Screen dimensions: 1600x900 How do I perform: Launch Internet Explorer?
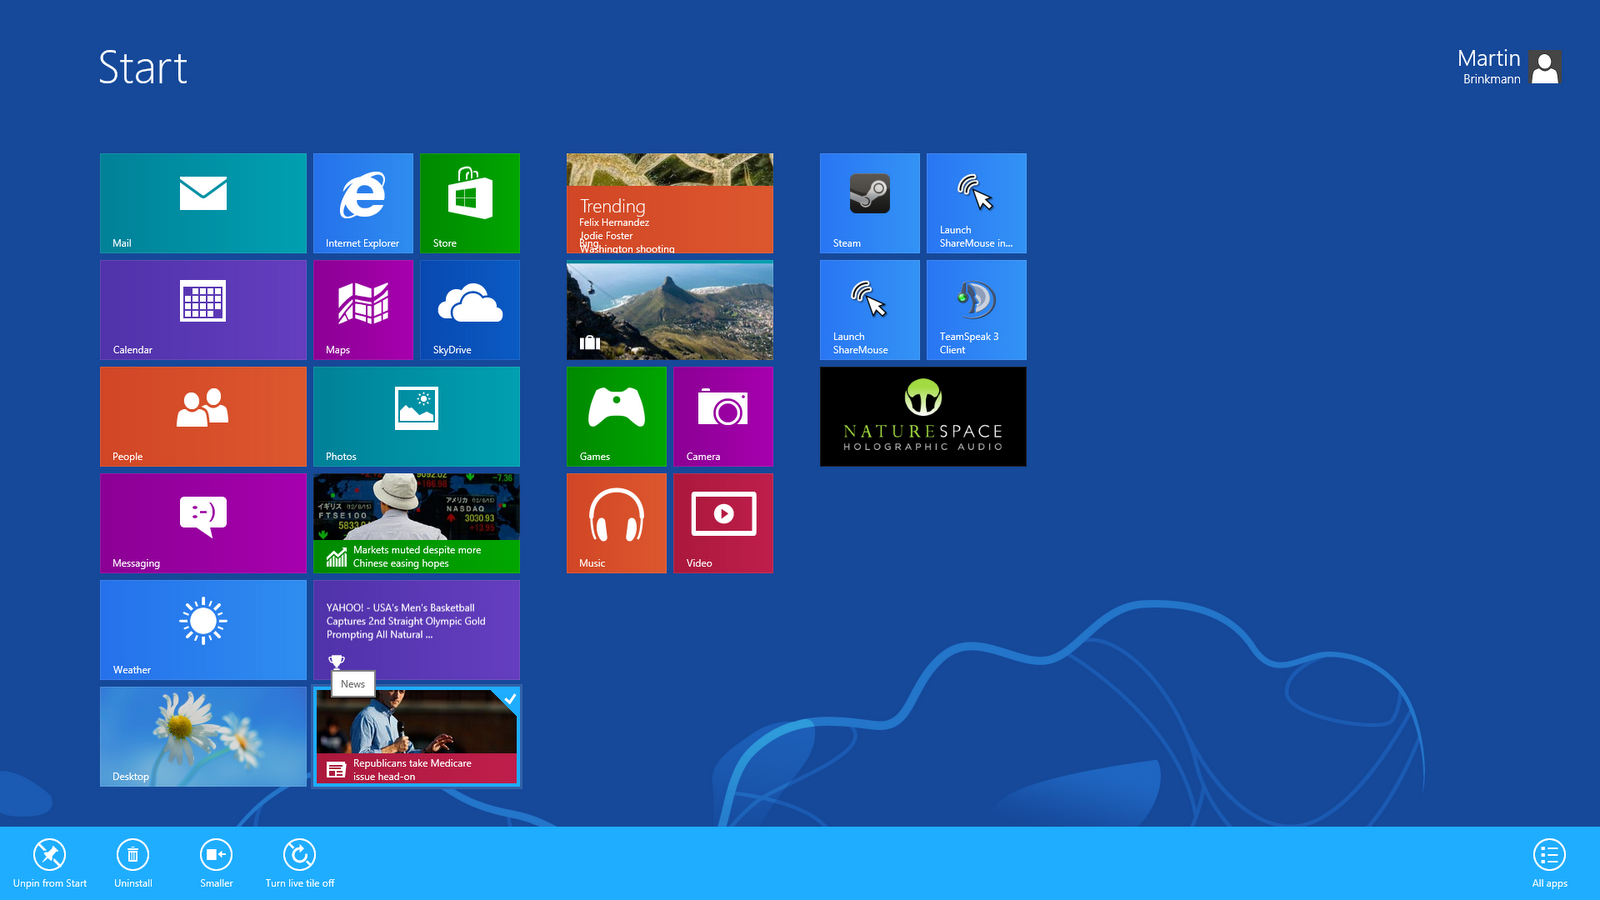click(x=363, y=203)
